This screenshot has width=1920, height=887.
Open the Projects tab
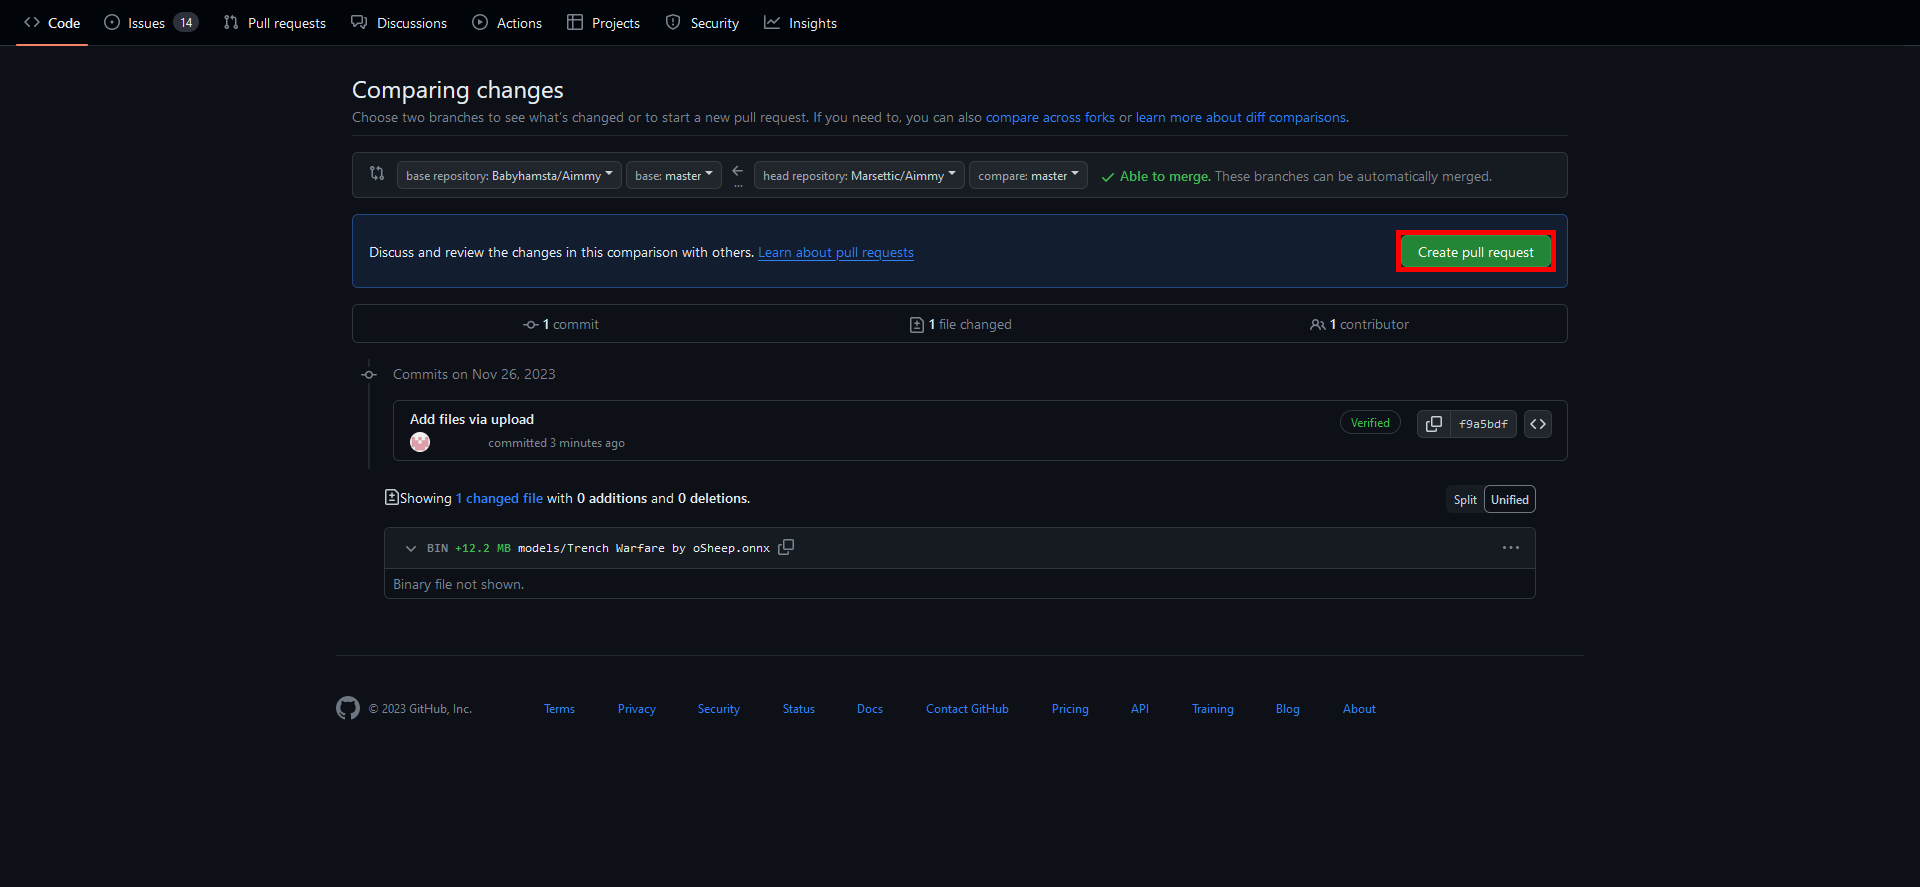[603, 23]
